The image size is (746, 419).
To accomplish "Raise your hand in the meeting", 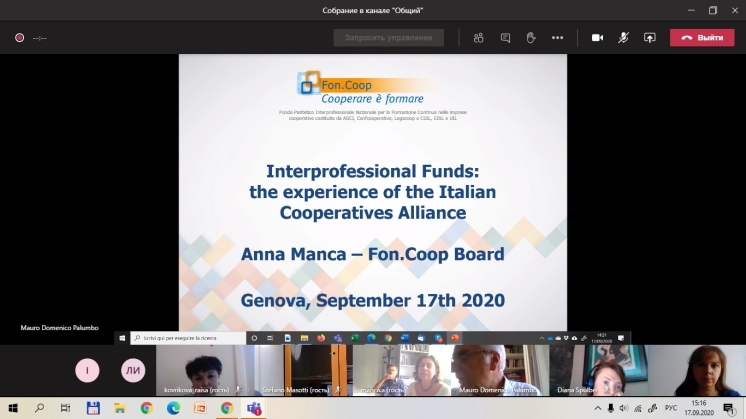I will [531, 38].
